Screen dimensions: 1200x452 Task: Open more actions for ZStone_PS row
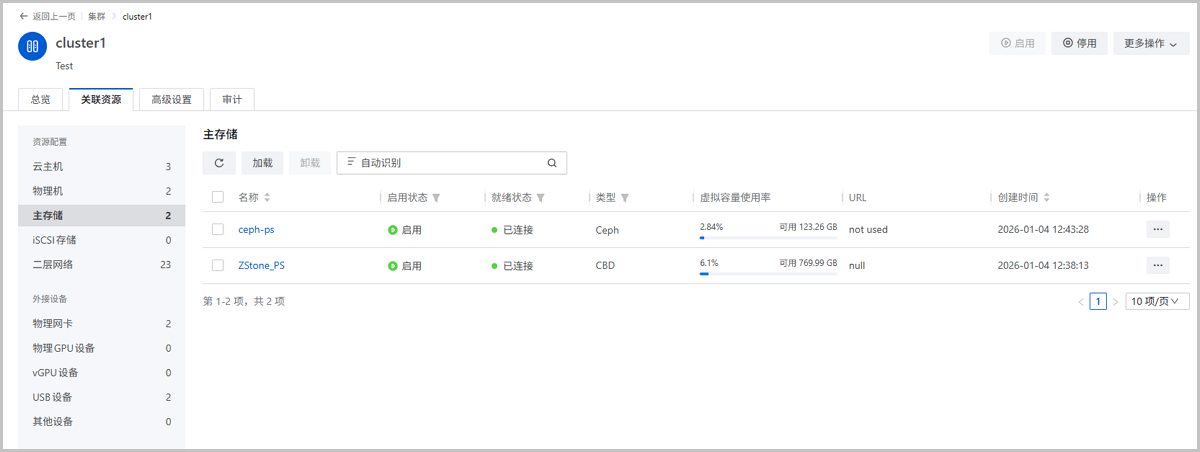(x=1158, y=265)
